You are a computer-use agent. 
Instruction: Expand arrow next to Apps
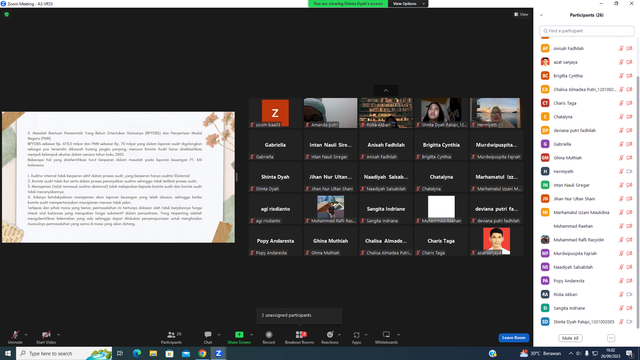tap(366, 335)
